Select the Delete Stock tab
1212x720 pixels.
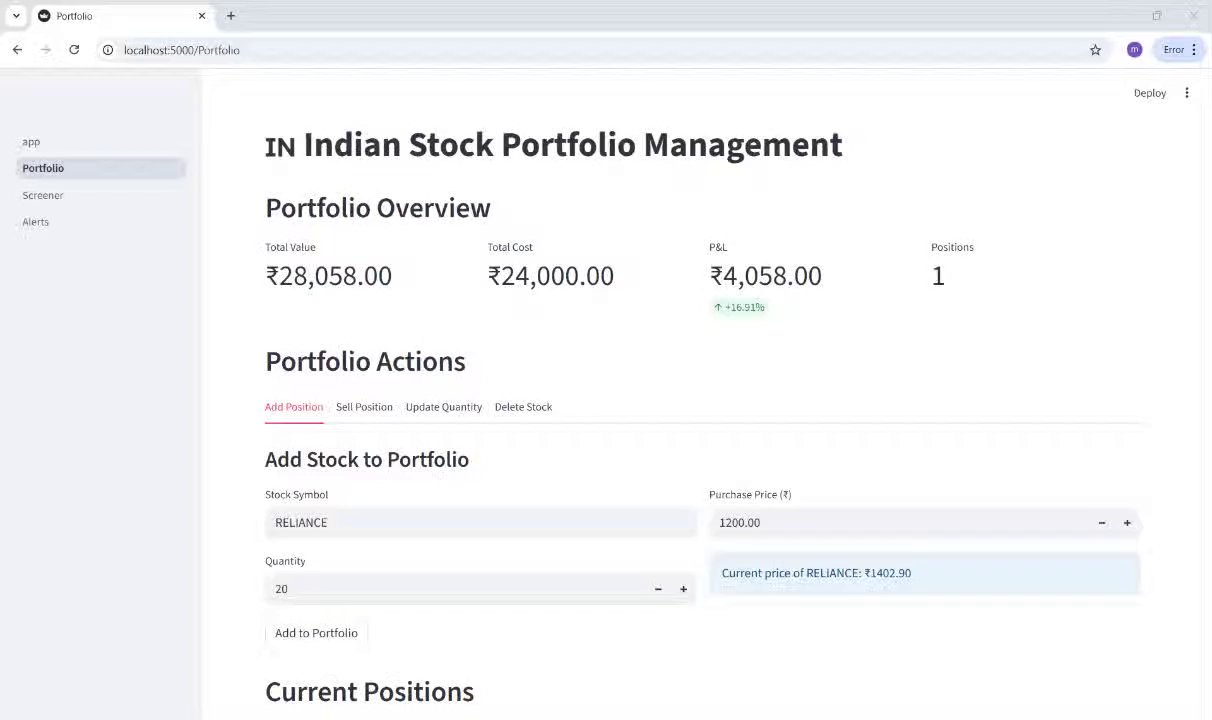(523, 407)
